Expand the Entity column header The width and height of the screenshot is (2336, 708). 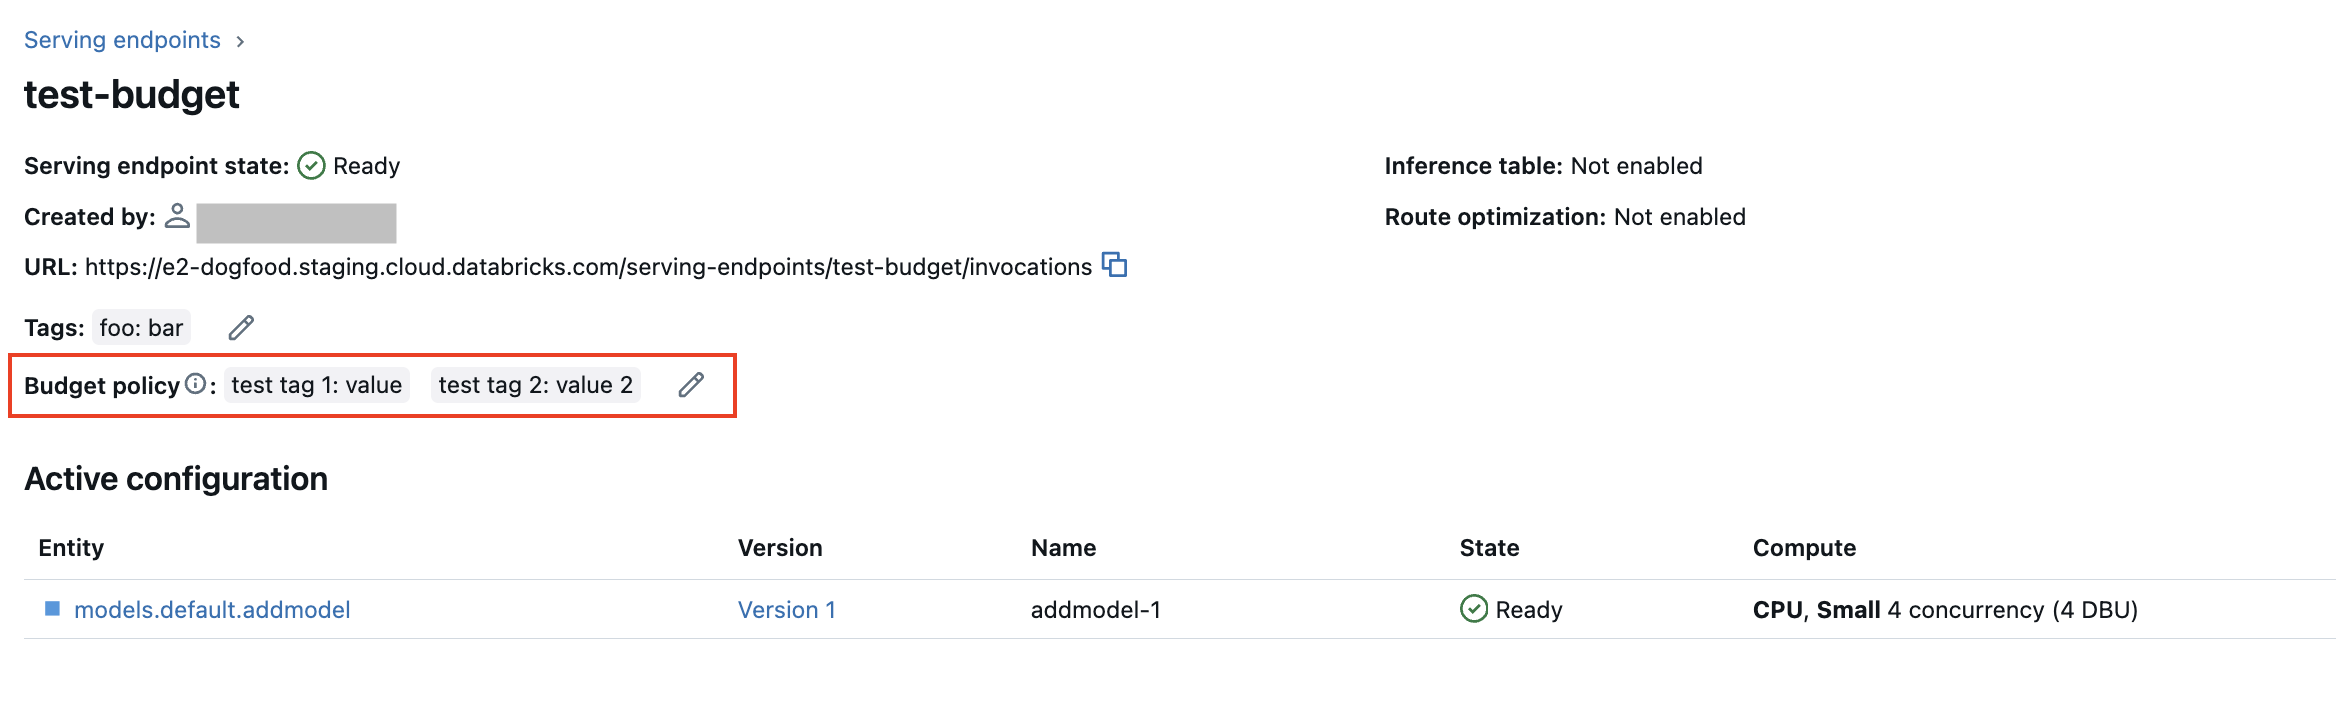[x=70, y=547]
